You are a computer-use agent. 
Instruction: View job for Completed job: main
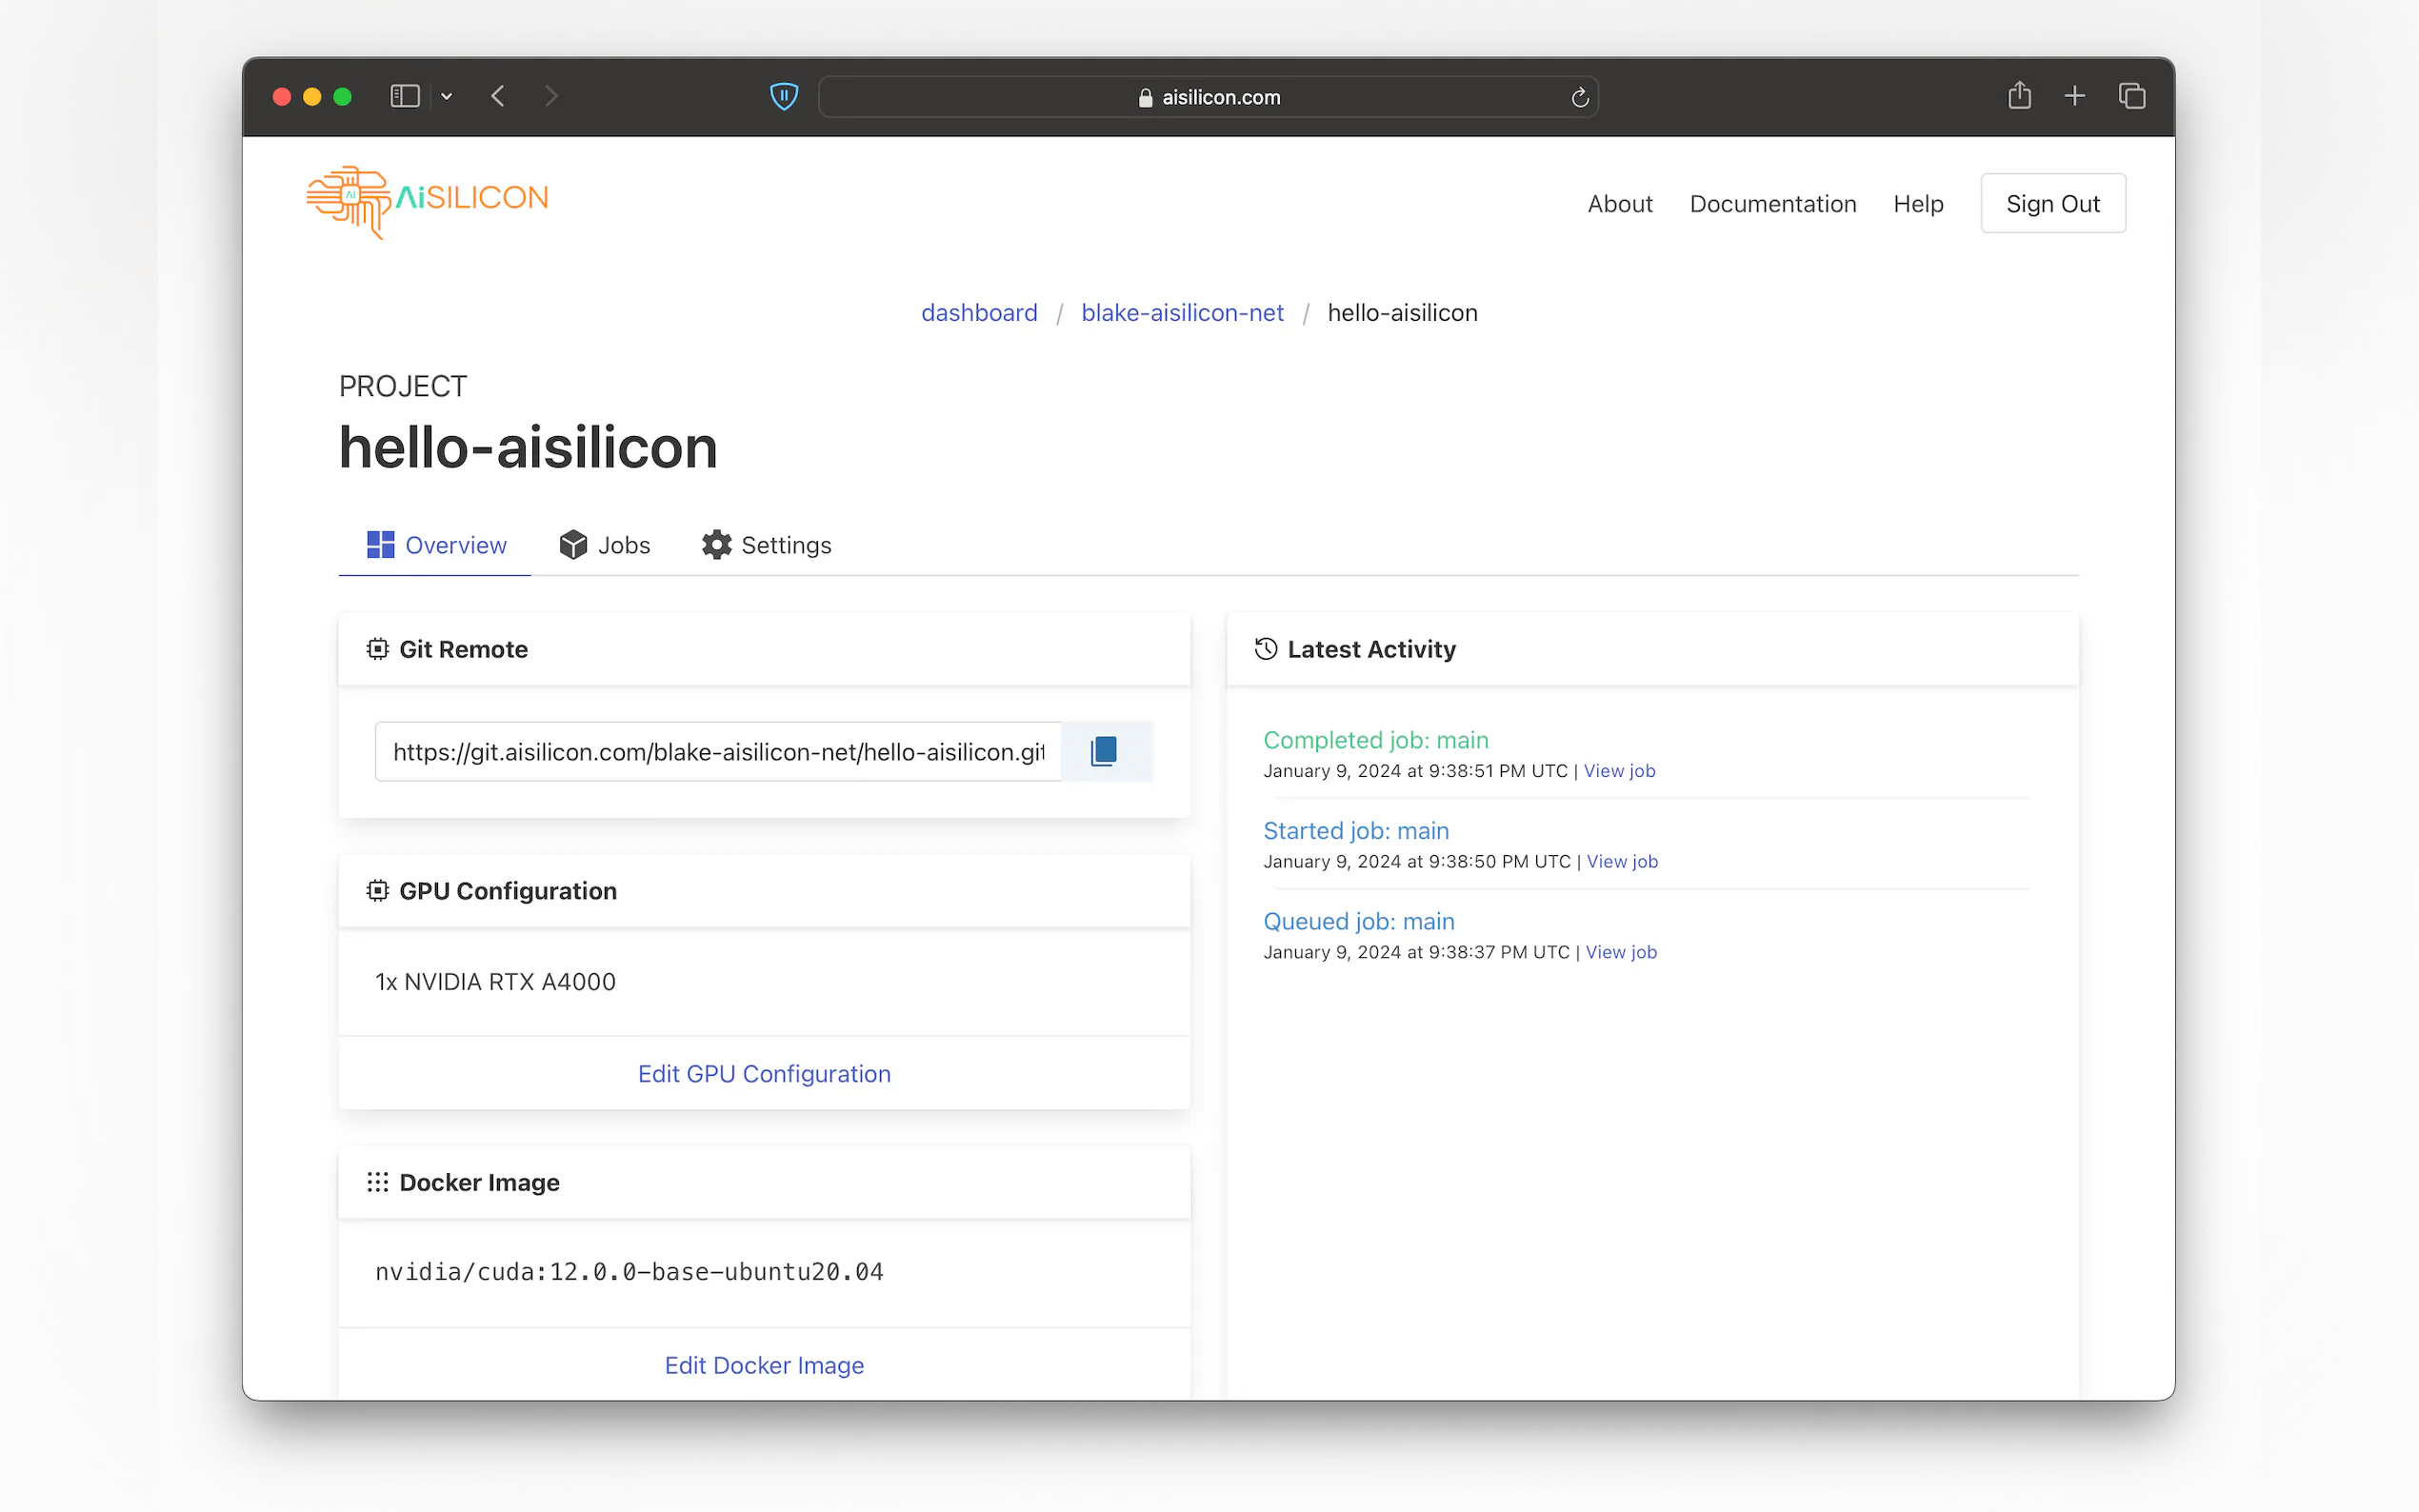coord(1619,771)
